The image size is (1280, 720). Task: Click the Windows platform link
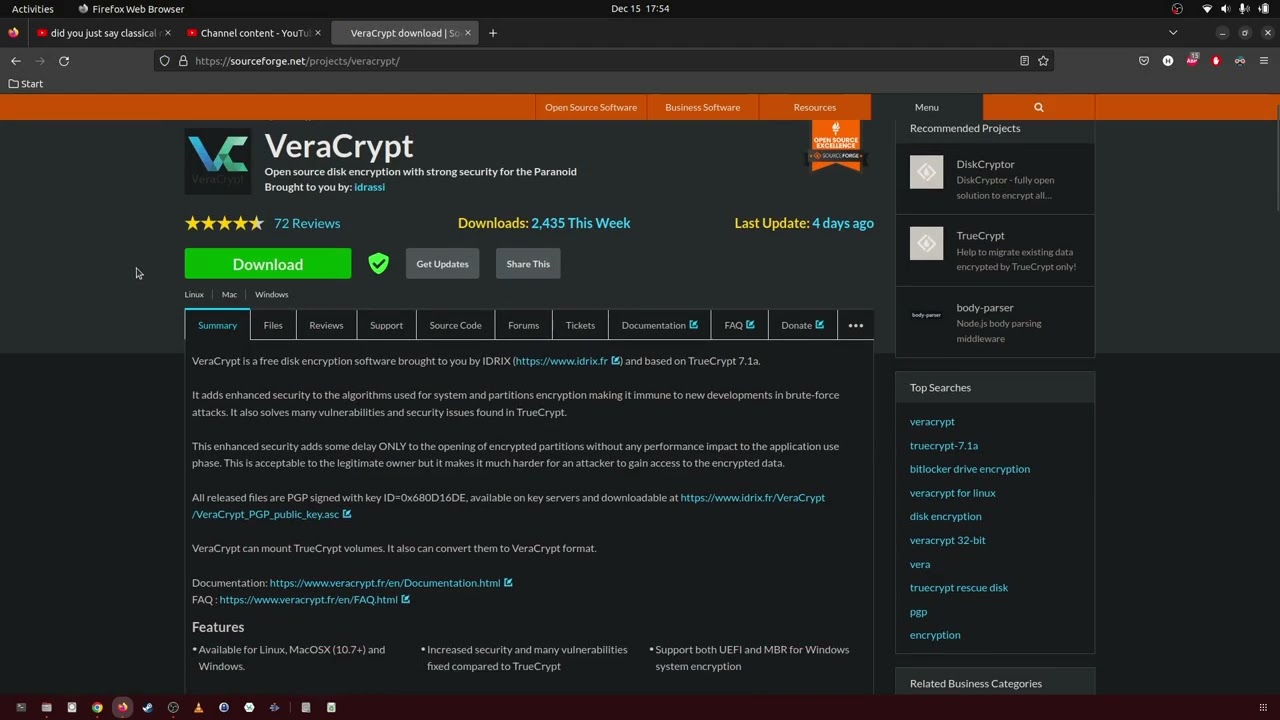(x=272, y=295)
